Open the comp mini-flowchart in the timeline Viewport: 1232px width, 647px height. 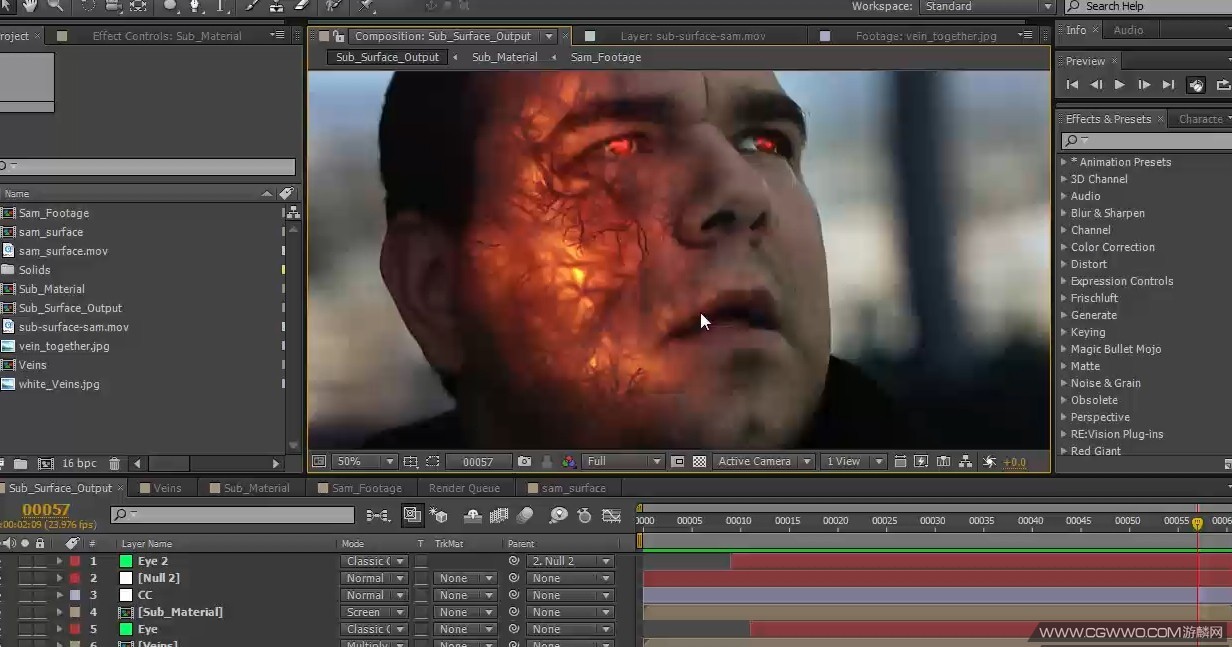click(x=378, y=516)
